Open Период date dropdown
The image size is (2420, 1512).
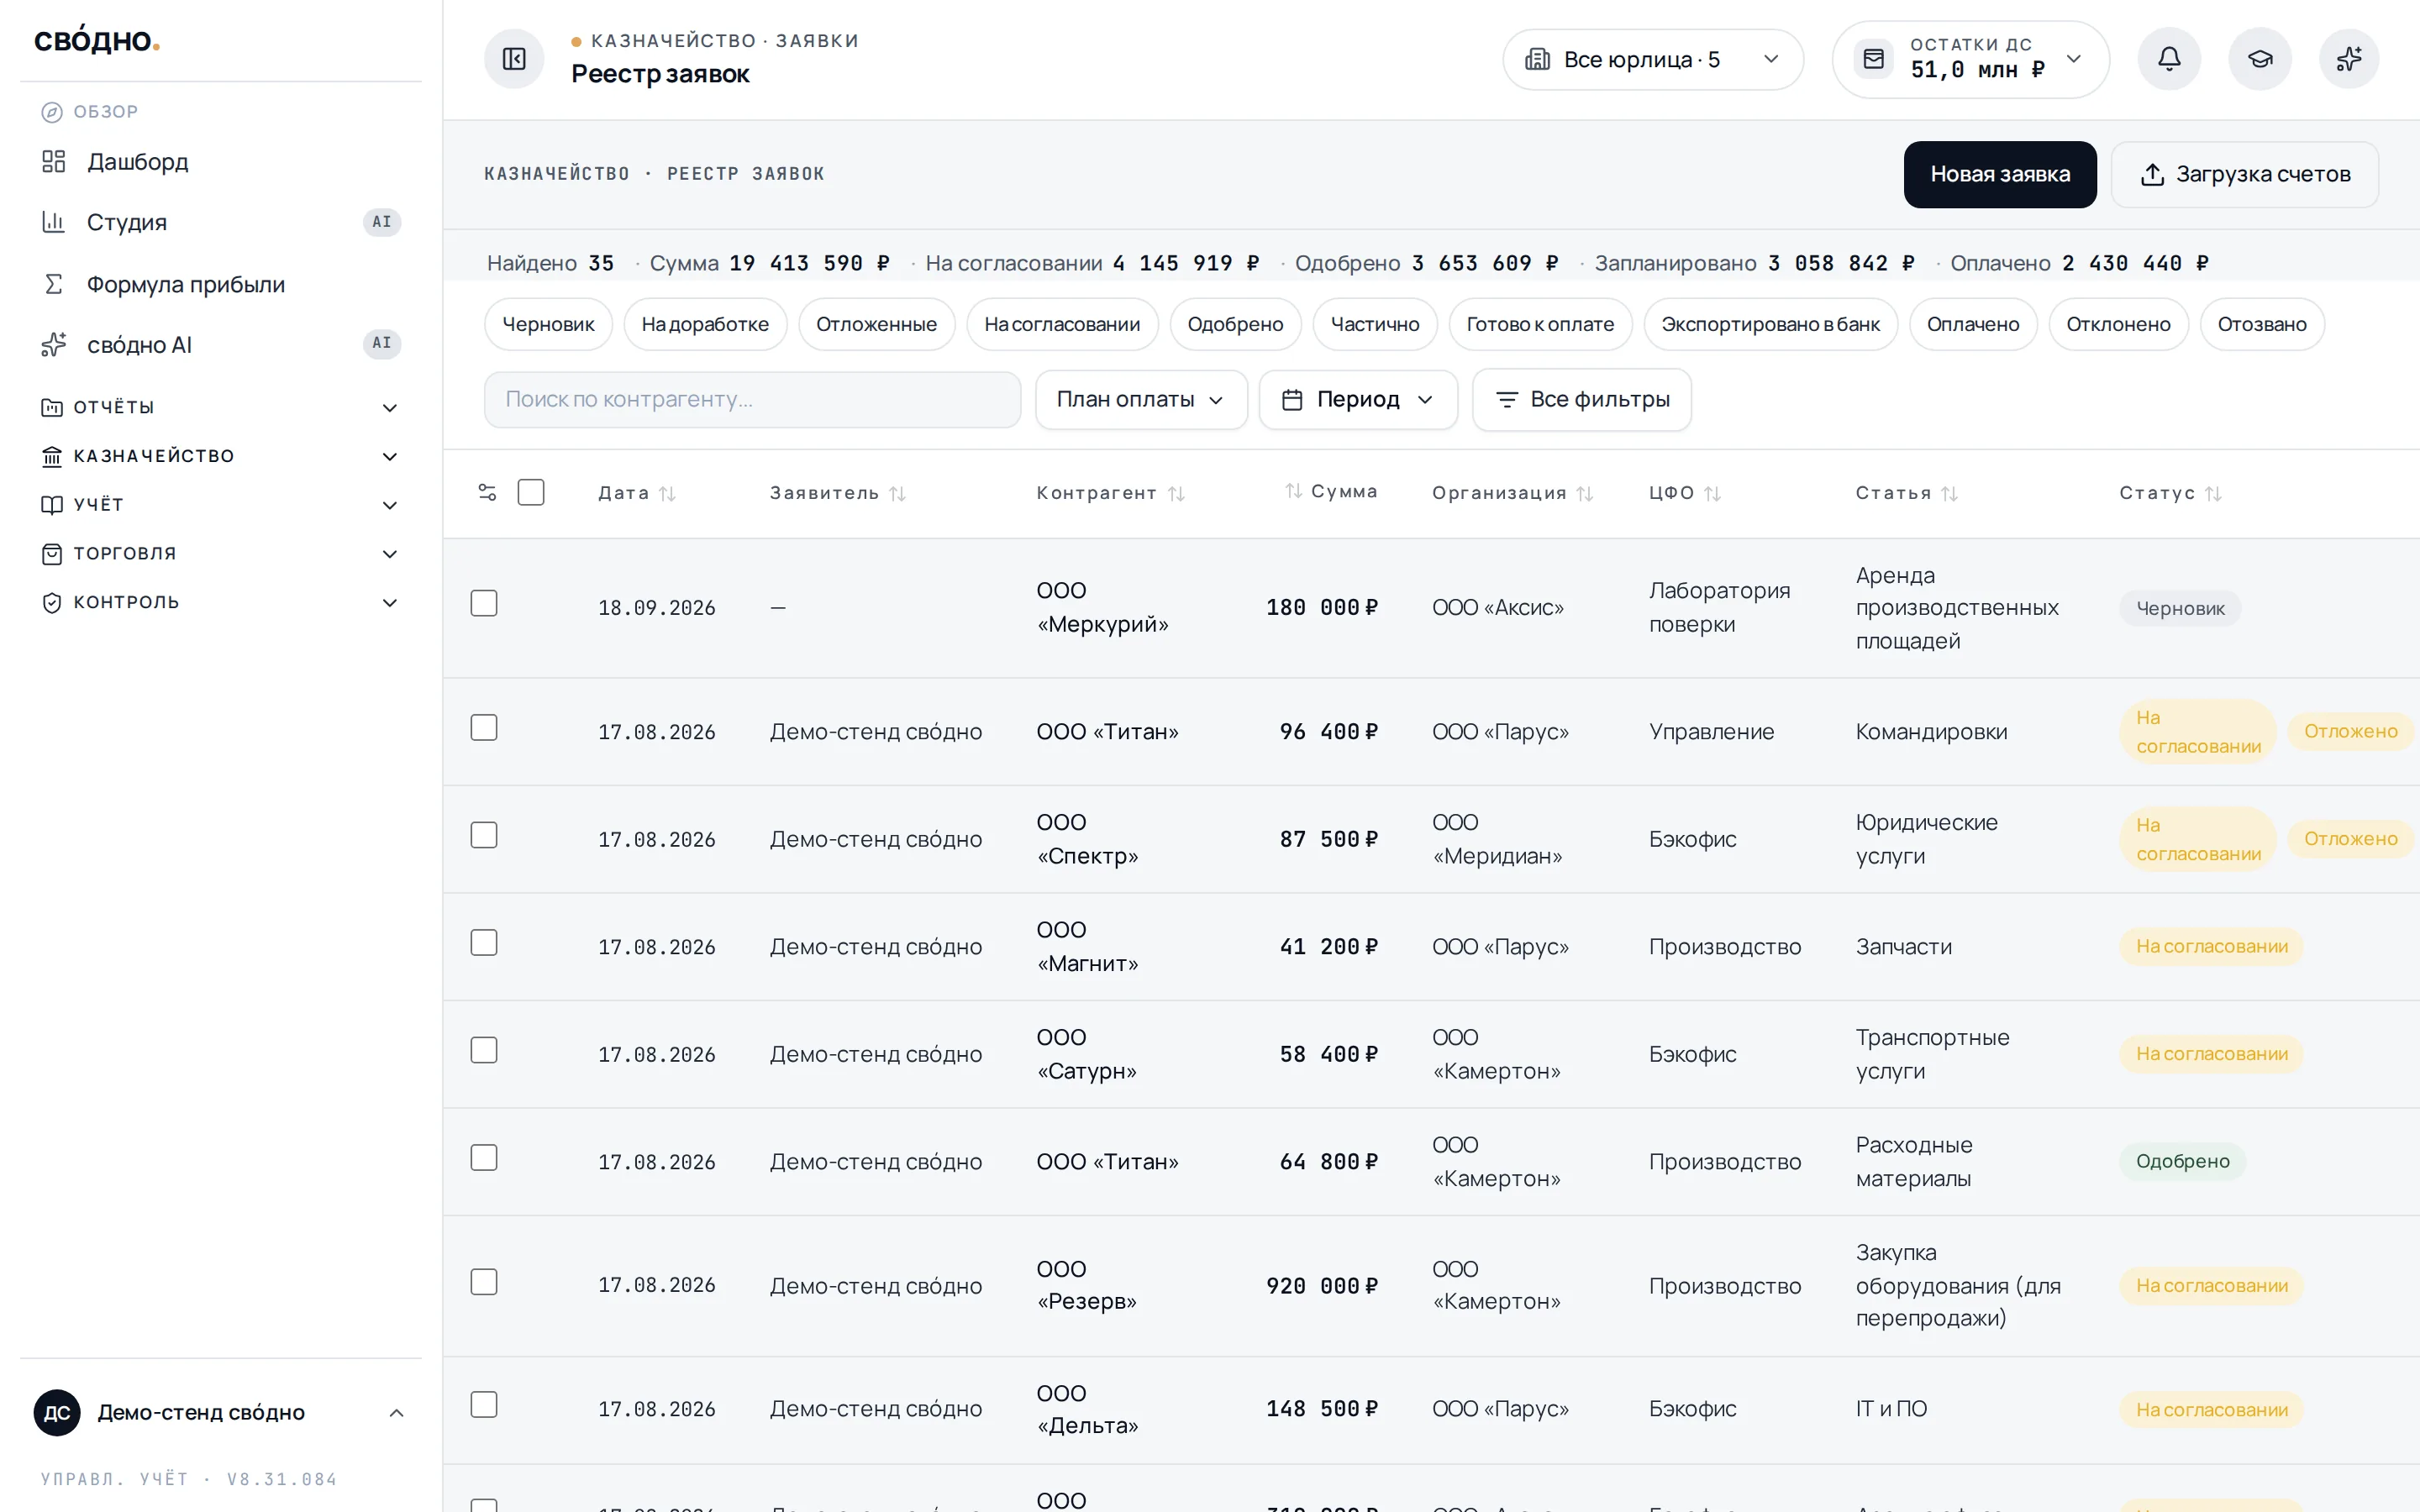[1358, 399]
